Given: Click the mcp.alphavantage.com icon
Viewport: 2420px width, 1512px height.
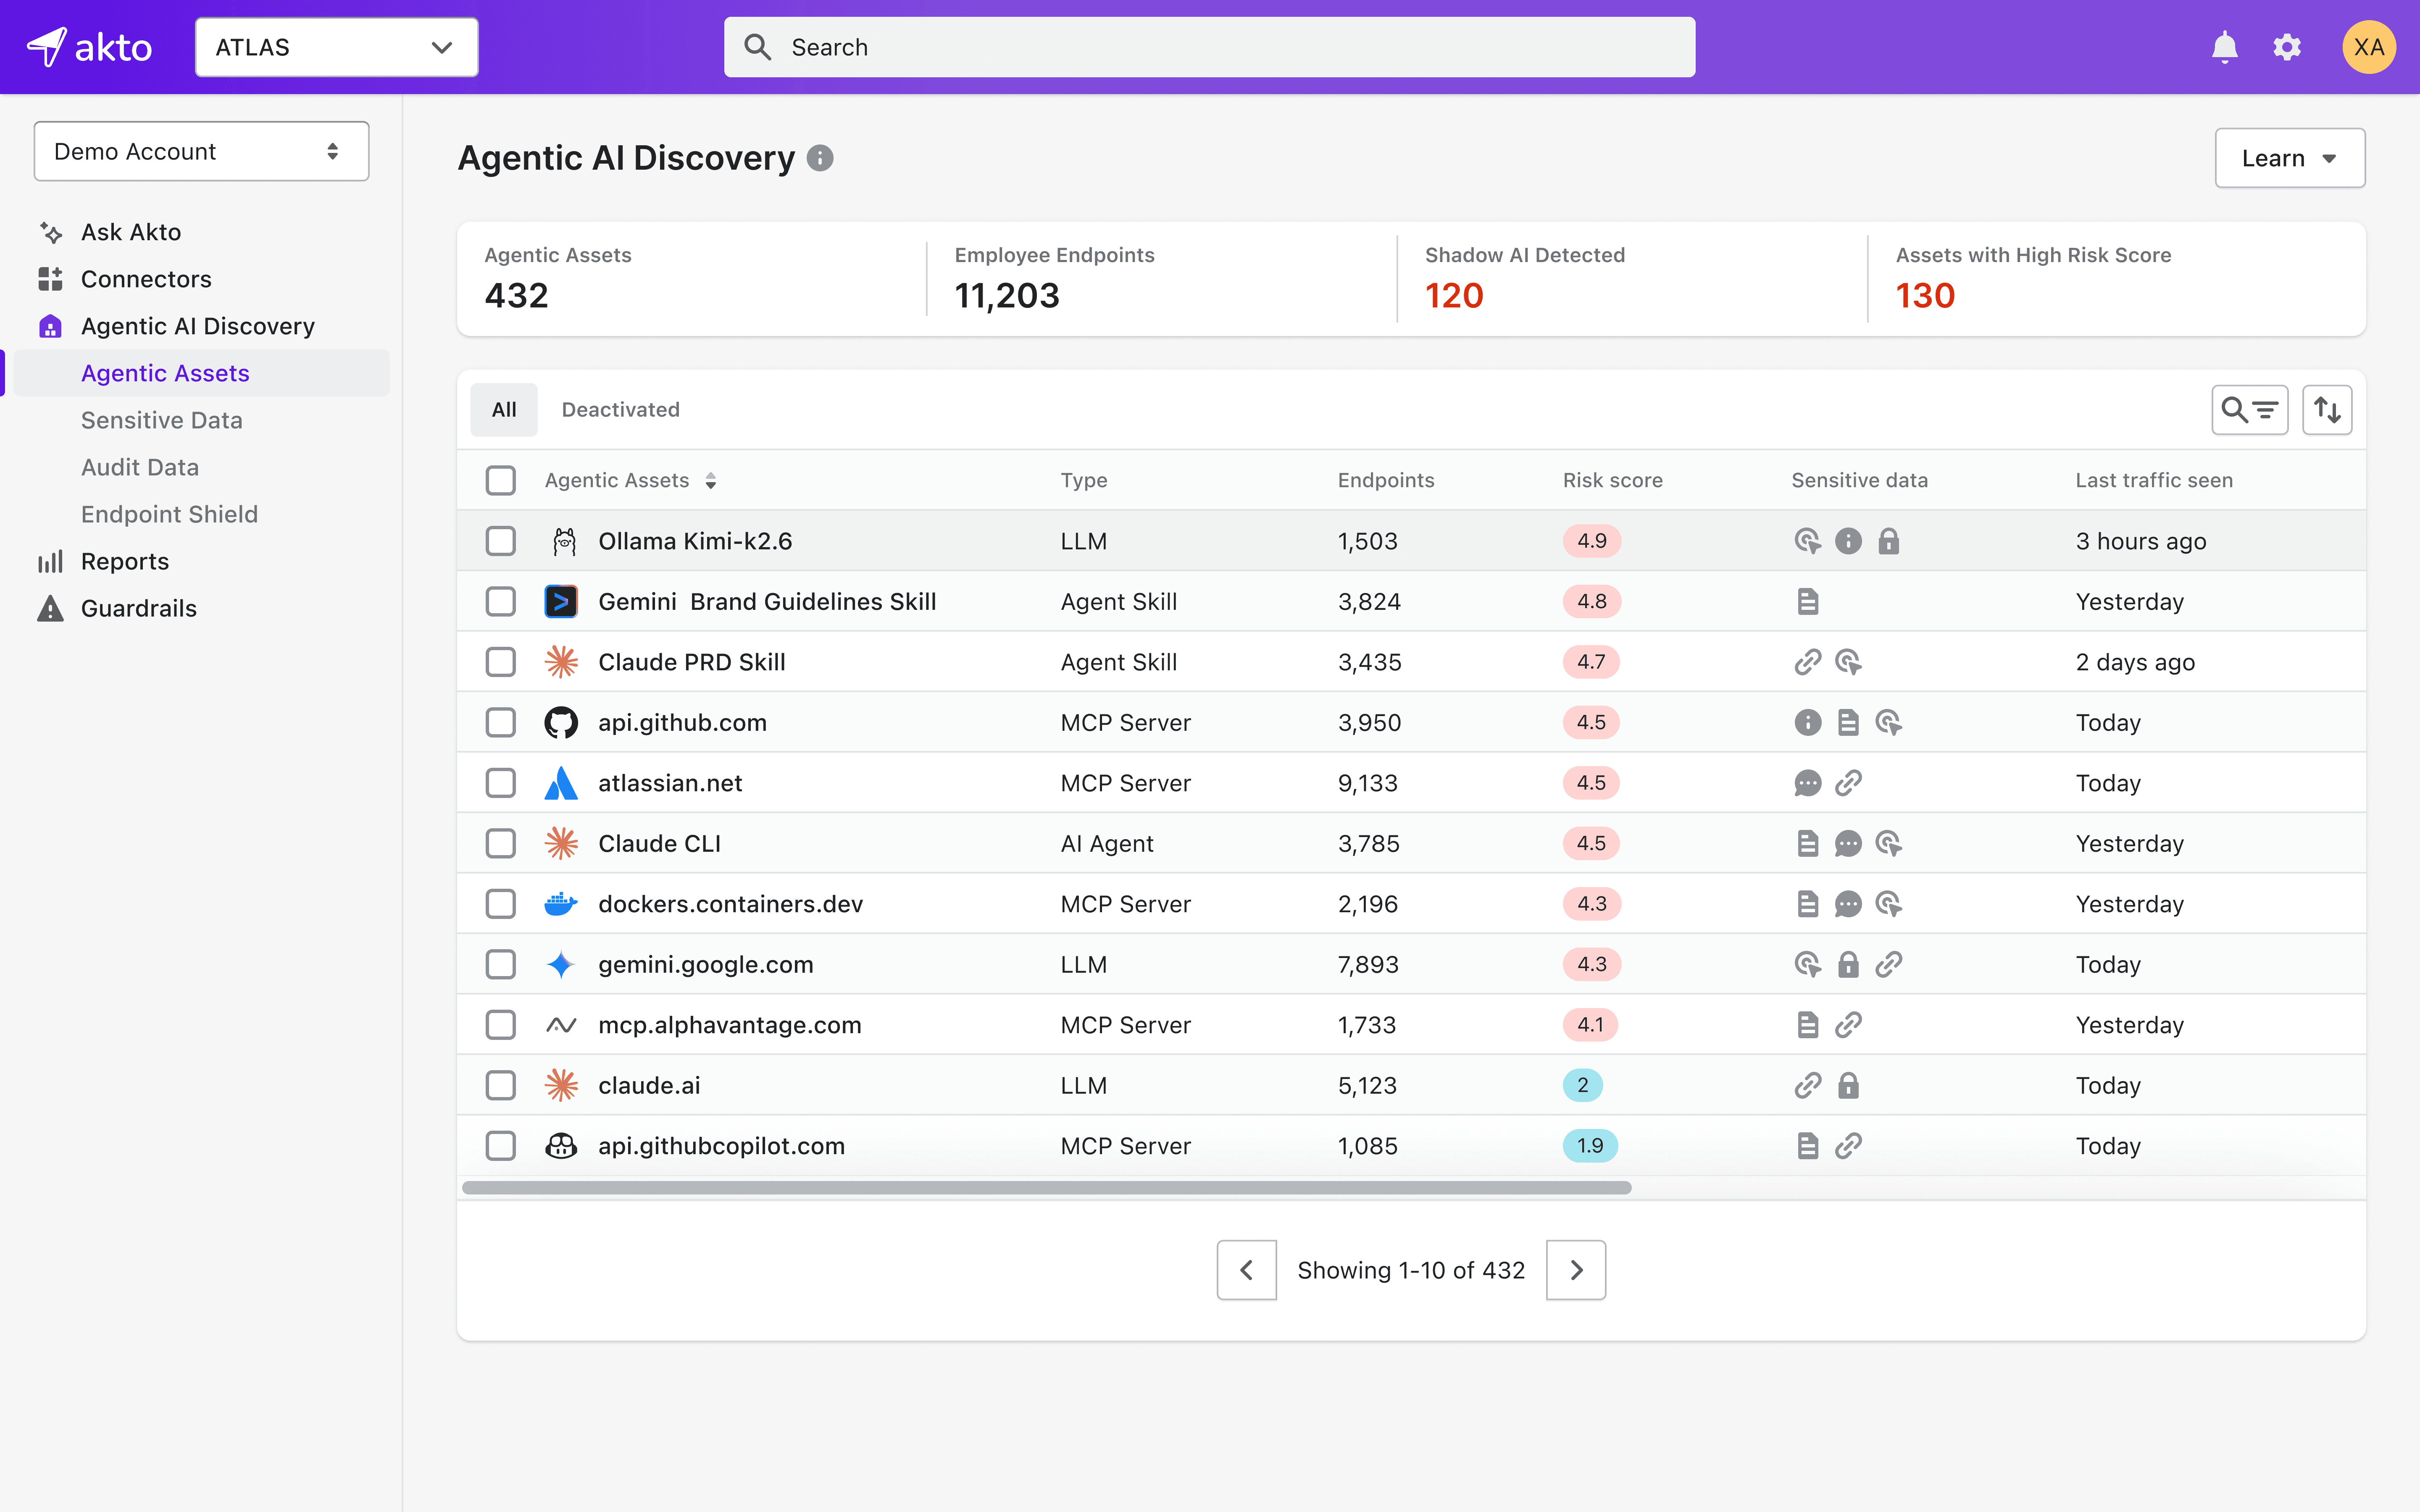Looking at the screenshot, I should (x=561, y=1025).
